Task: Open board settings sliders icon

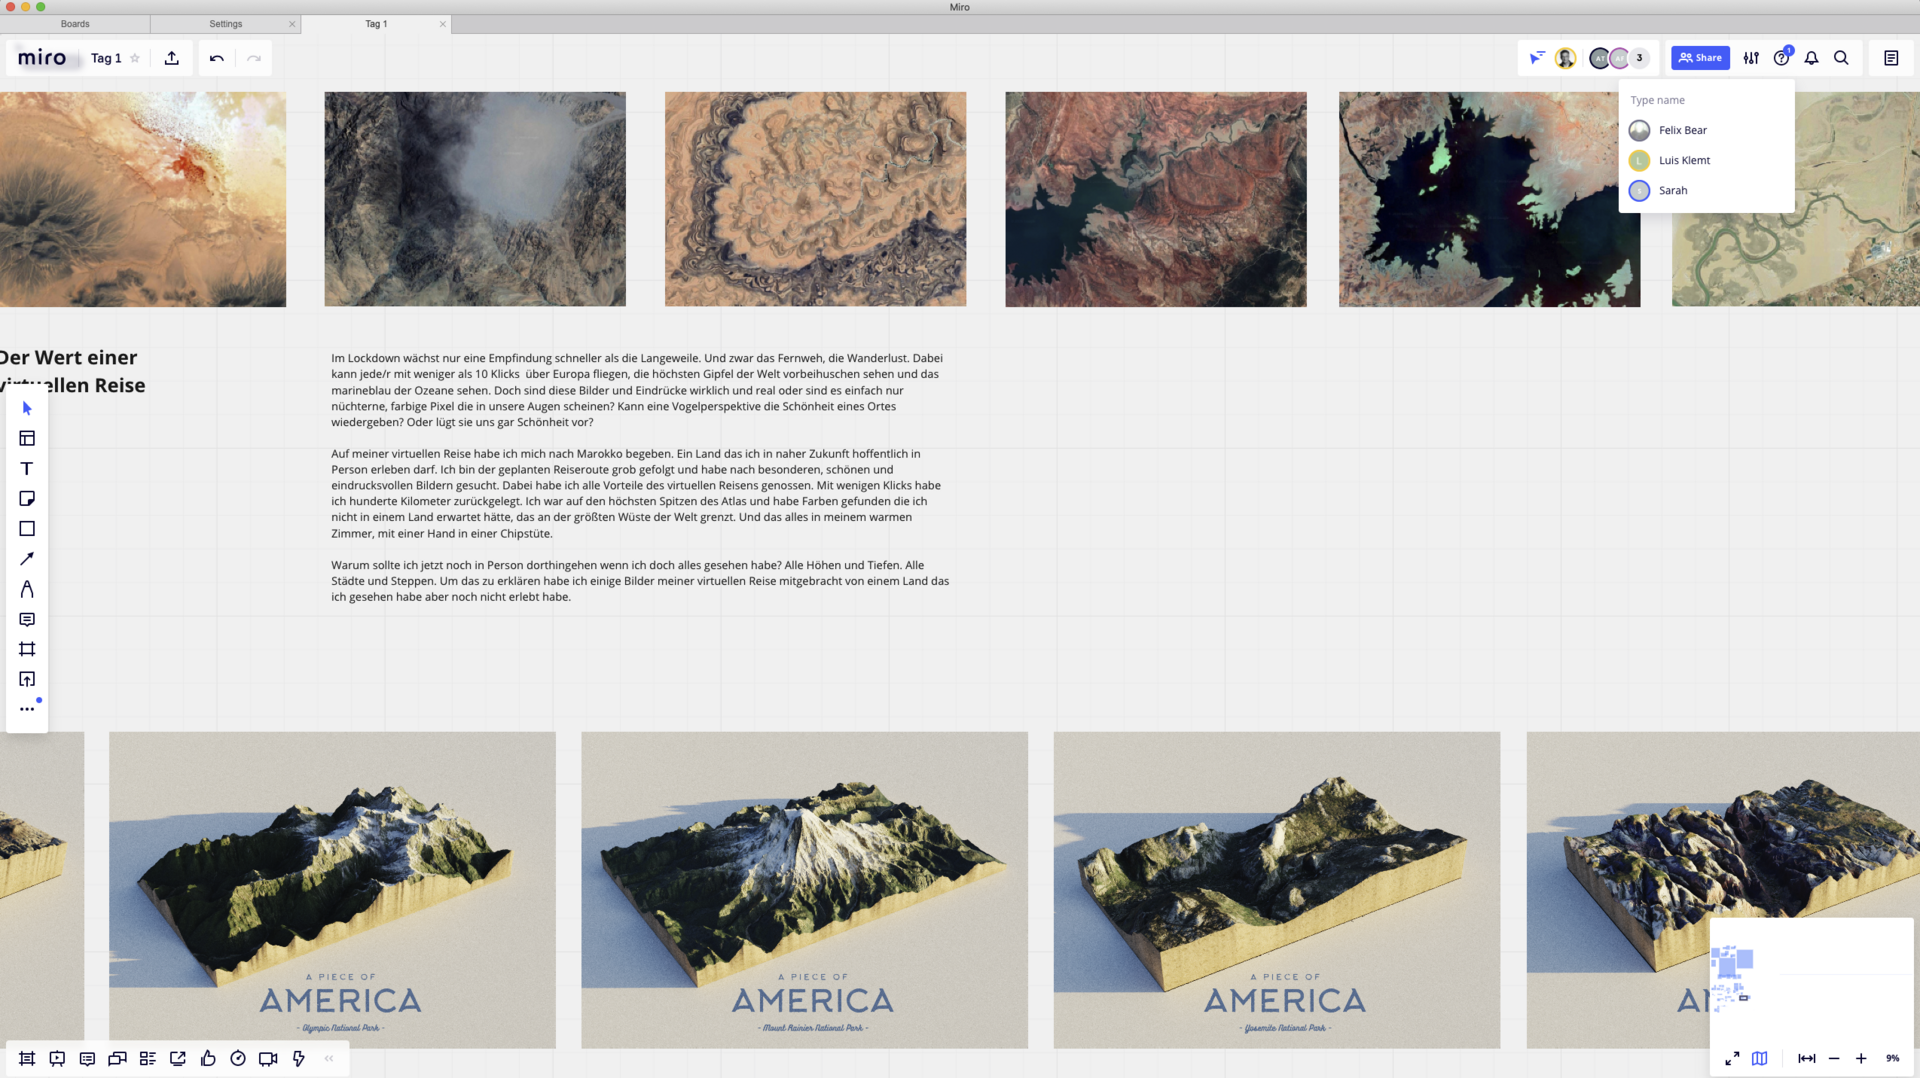Action: pos(1751,58)
